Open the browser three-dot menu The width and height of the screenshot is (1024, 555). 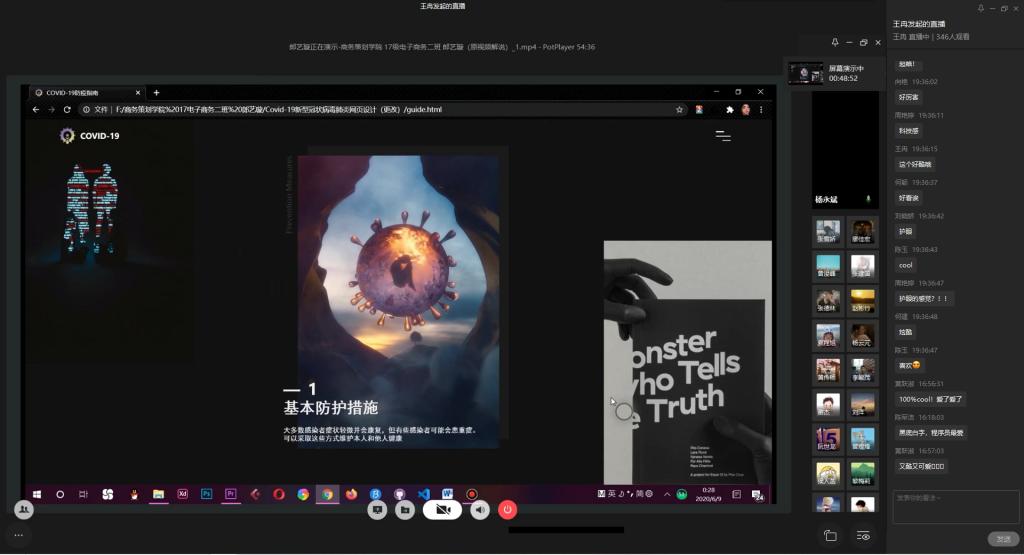pyautogui.click(x=762, y=110)
